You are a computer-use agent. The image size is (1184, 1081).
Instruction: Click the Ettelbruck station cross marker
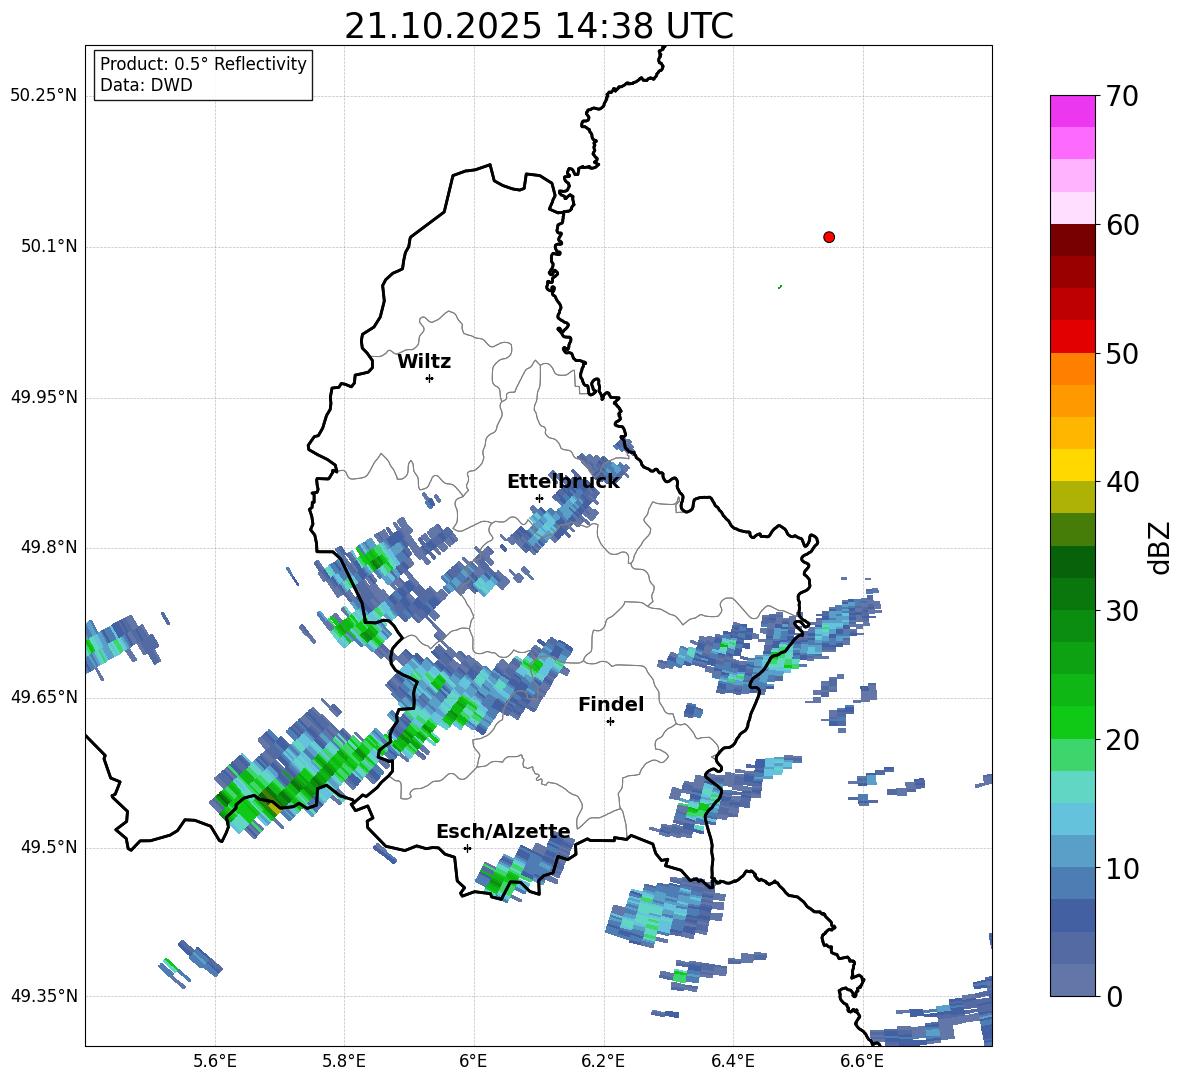(x=539, y=498)
